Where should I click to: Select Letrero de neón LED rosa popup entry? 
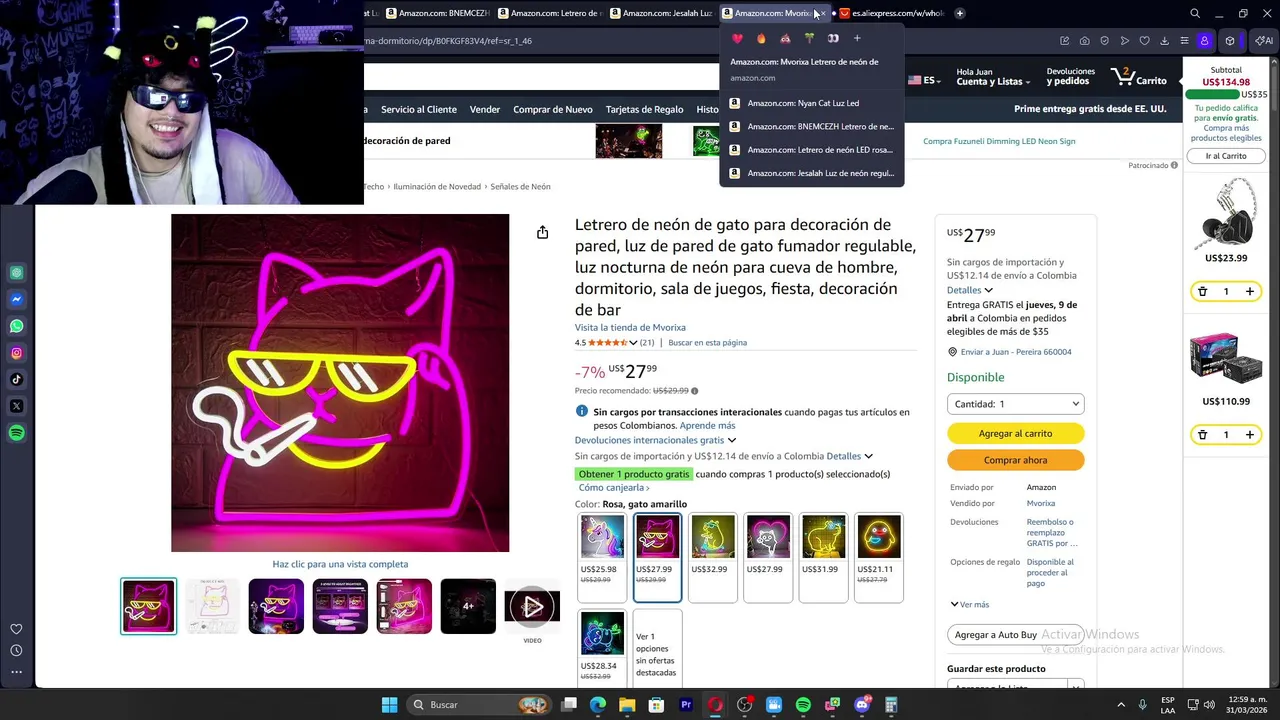pos(811,150)
